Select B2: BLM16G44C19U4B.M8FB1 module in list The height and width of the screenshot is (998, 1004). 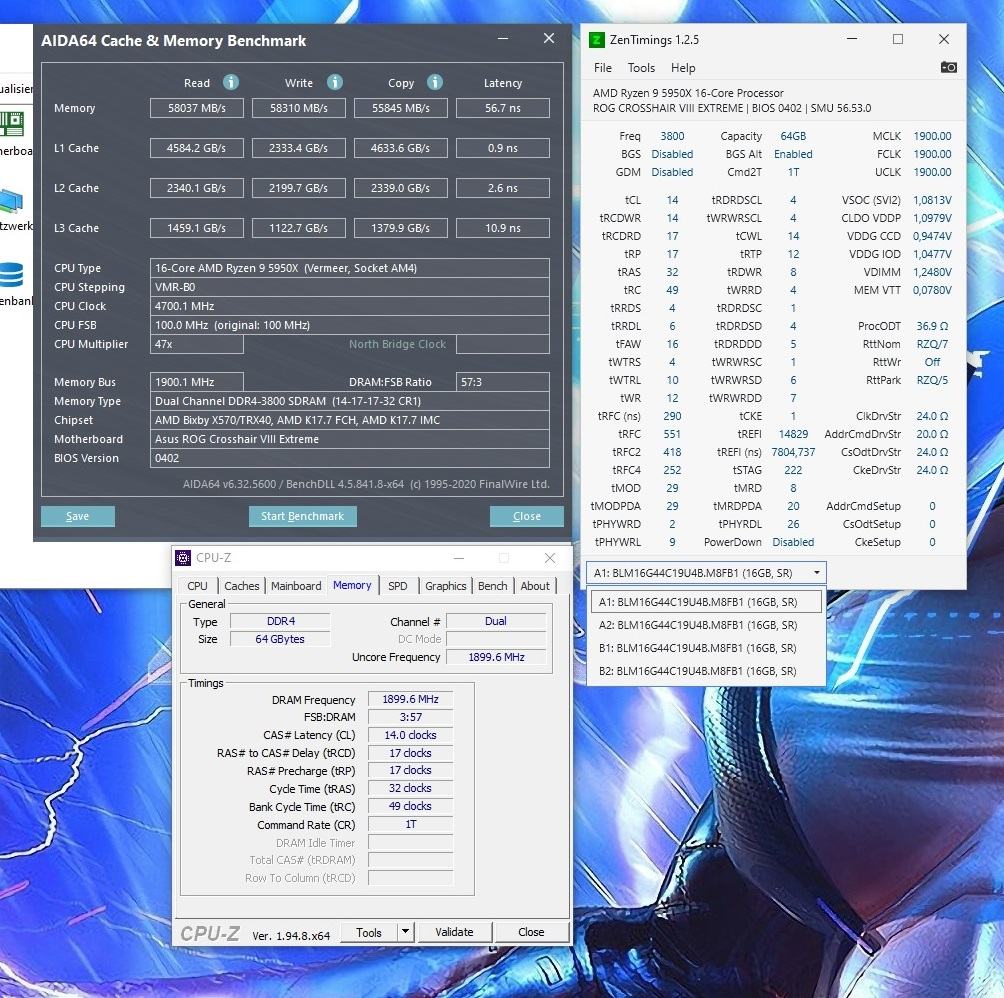pos(706,671)
